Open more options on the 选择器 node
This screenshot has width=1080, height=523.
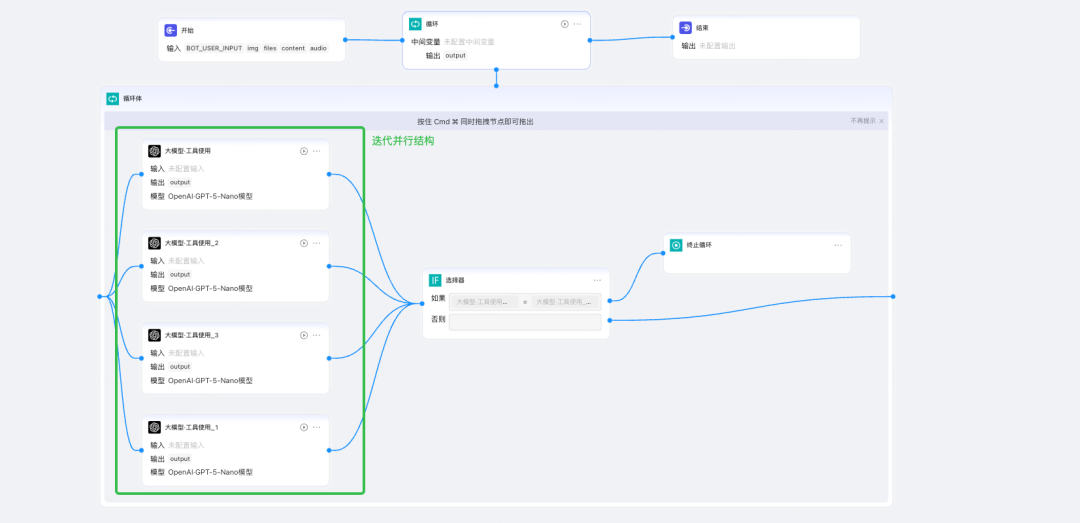tap(597, 281)
